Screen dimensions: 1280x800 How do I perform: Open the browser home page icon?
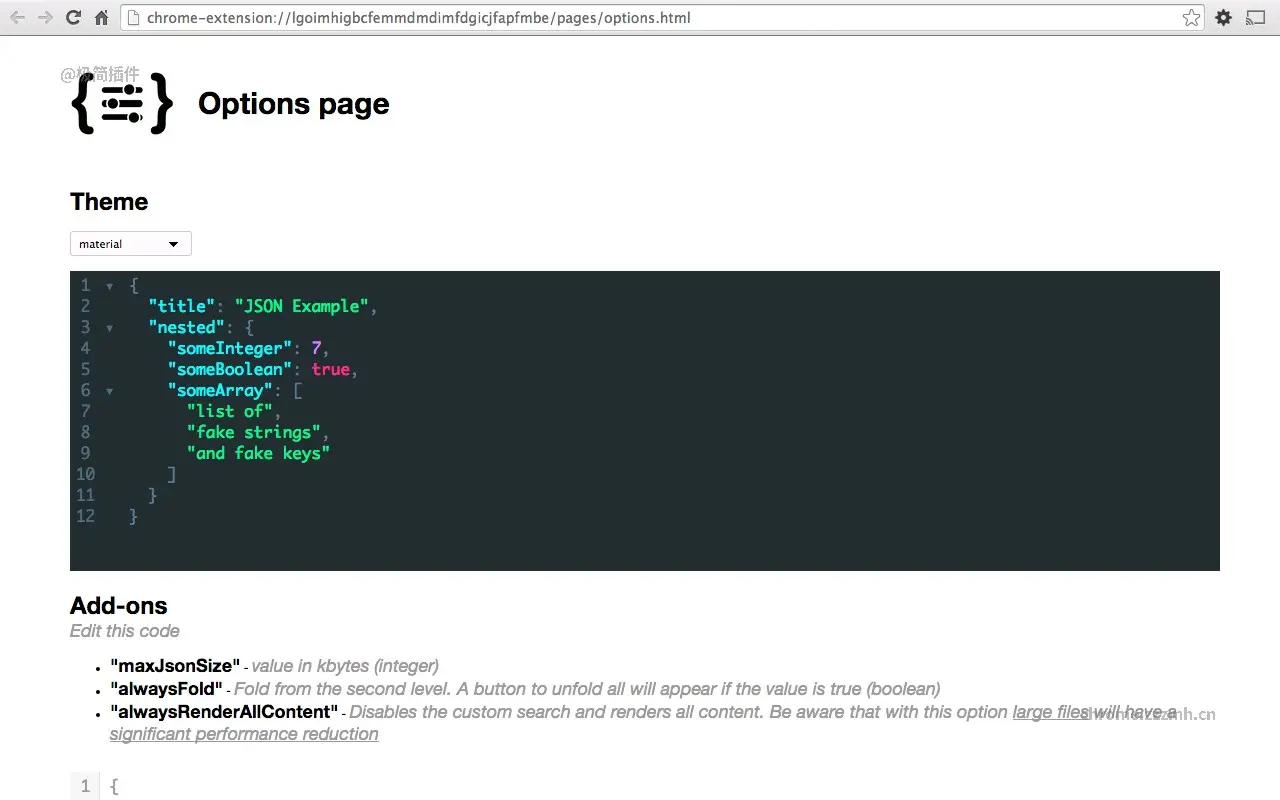pos(100,17)
